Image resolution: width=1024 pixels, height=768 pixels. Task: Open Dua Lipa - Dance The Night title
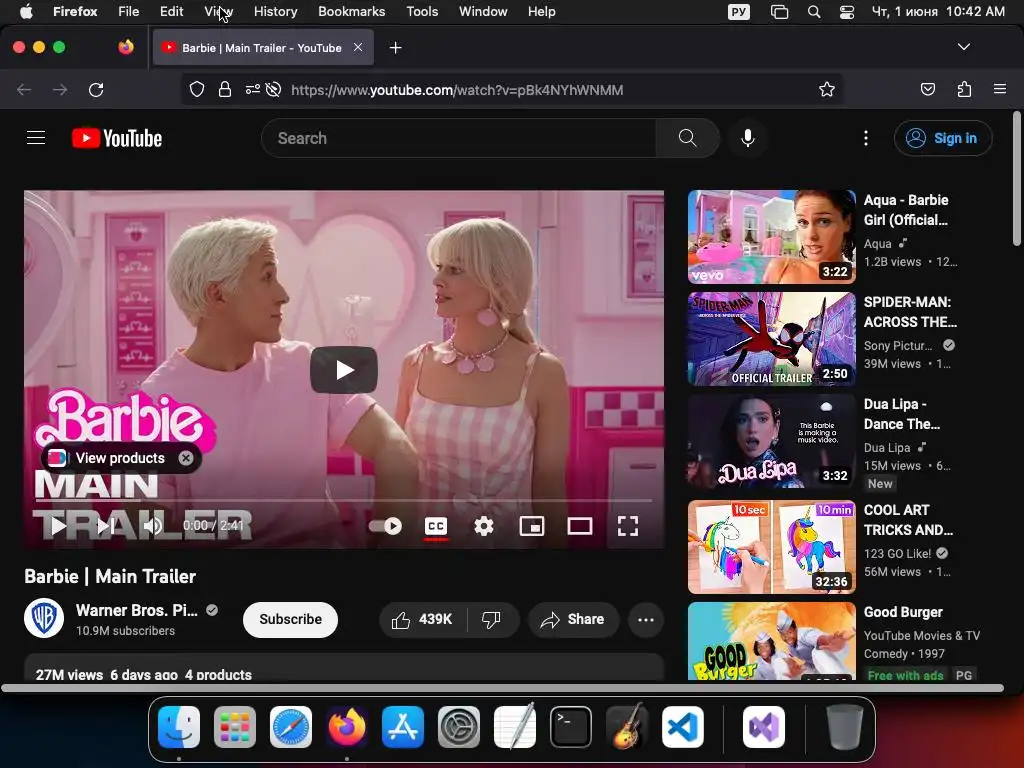[x=902, y=414]
